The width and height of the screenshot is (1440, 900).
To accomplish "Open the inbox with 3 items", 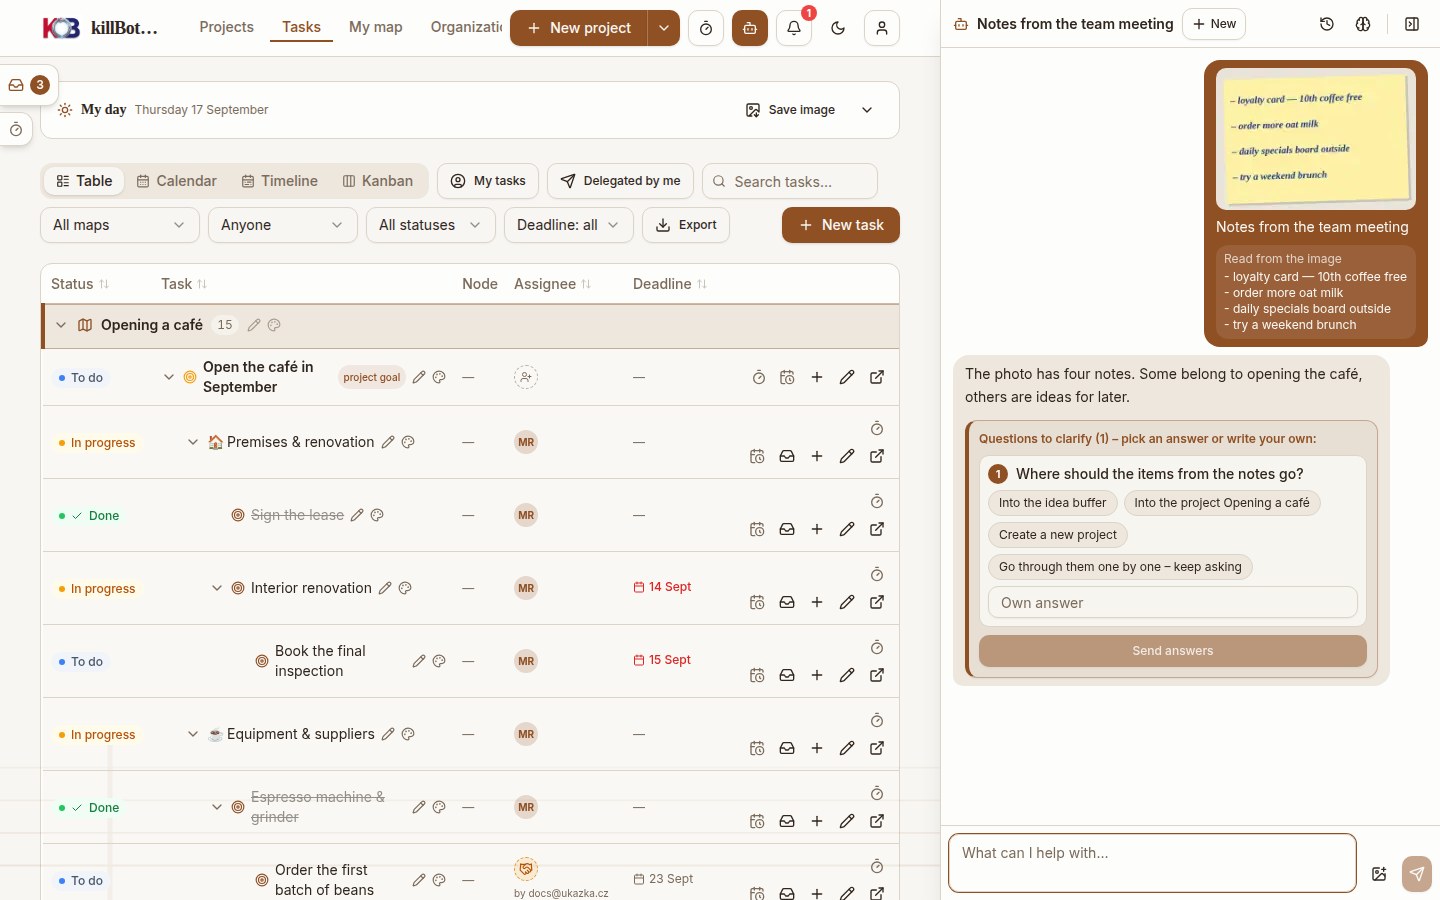I will tap(27, 85).
